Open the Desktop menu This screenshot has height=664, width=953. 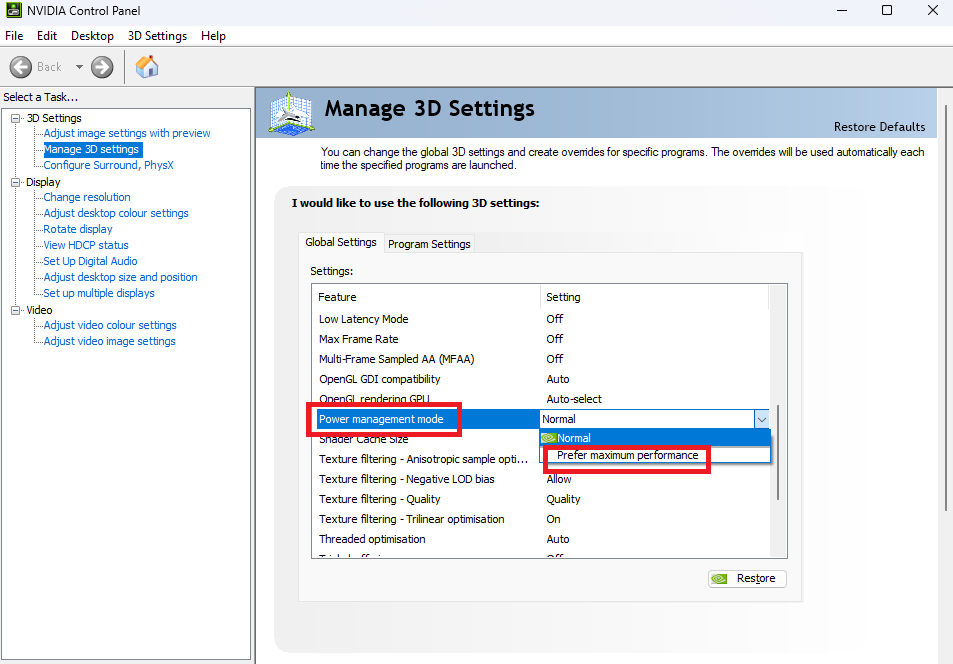tap(92, 36)
